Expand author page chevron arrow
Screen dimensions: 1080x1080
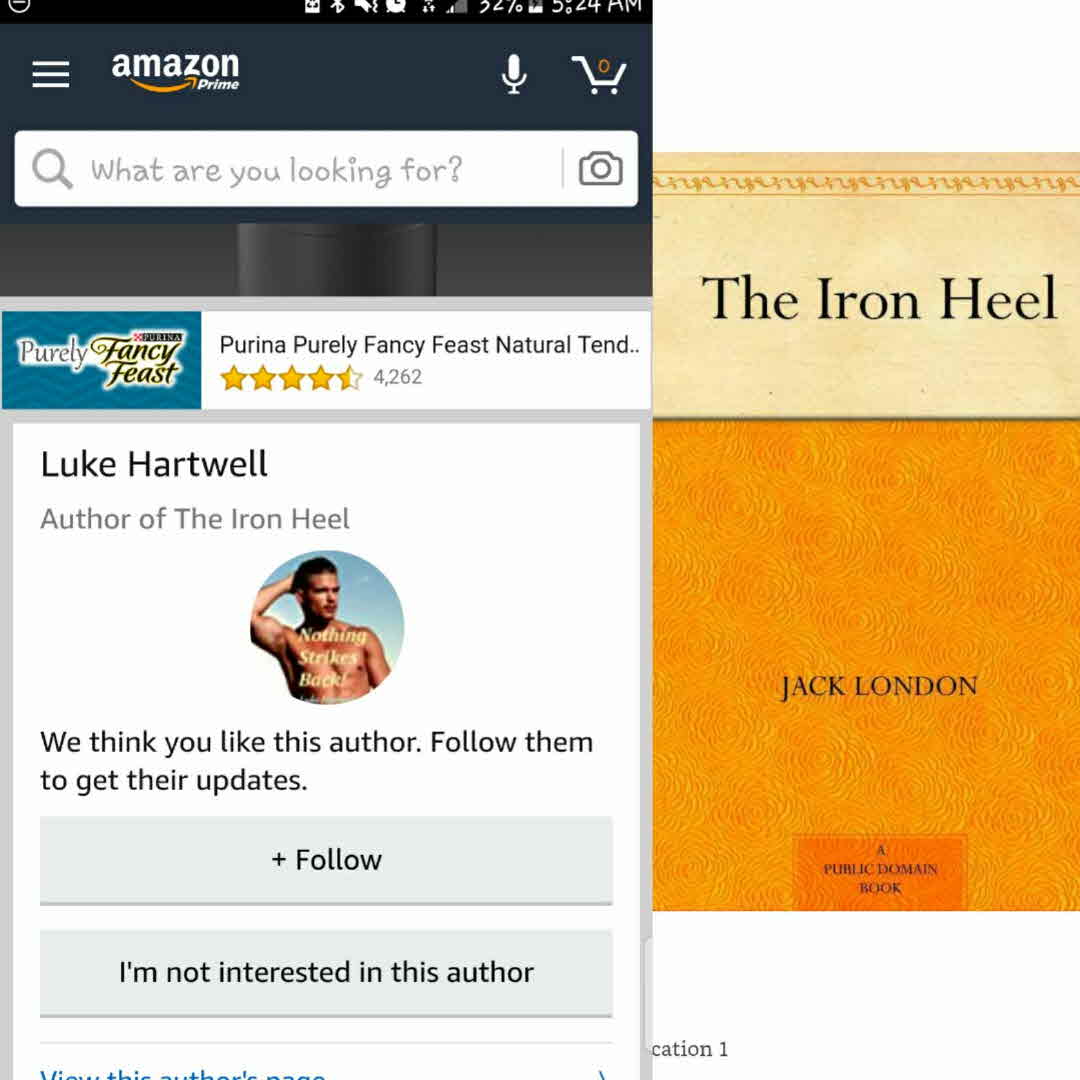click(x=601, y=1074)
